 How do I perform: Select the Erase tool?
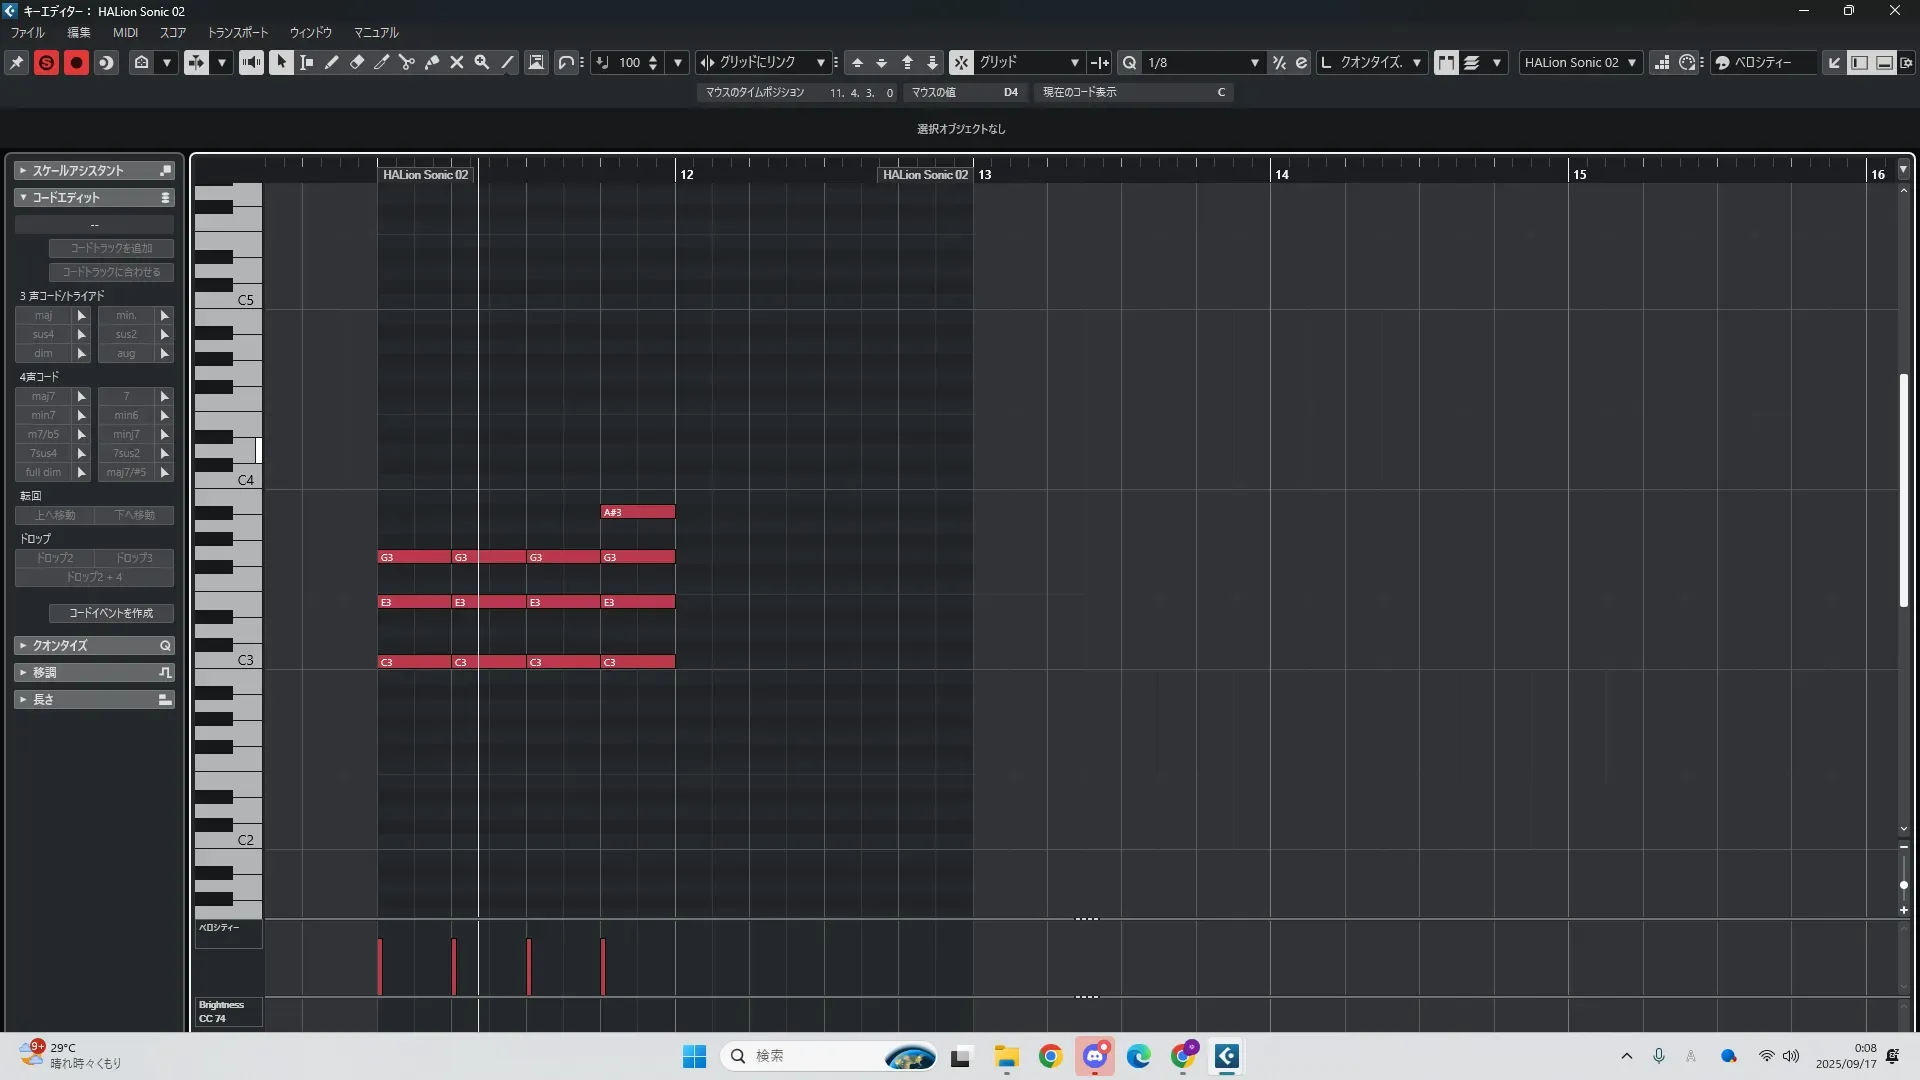coord(357,62)
